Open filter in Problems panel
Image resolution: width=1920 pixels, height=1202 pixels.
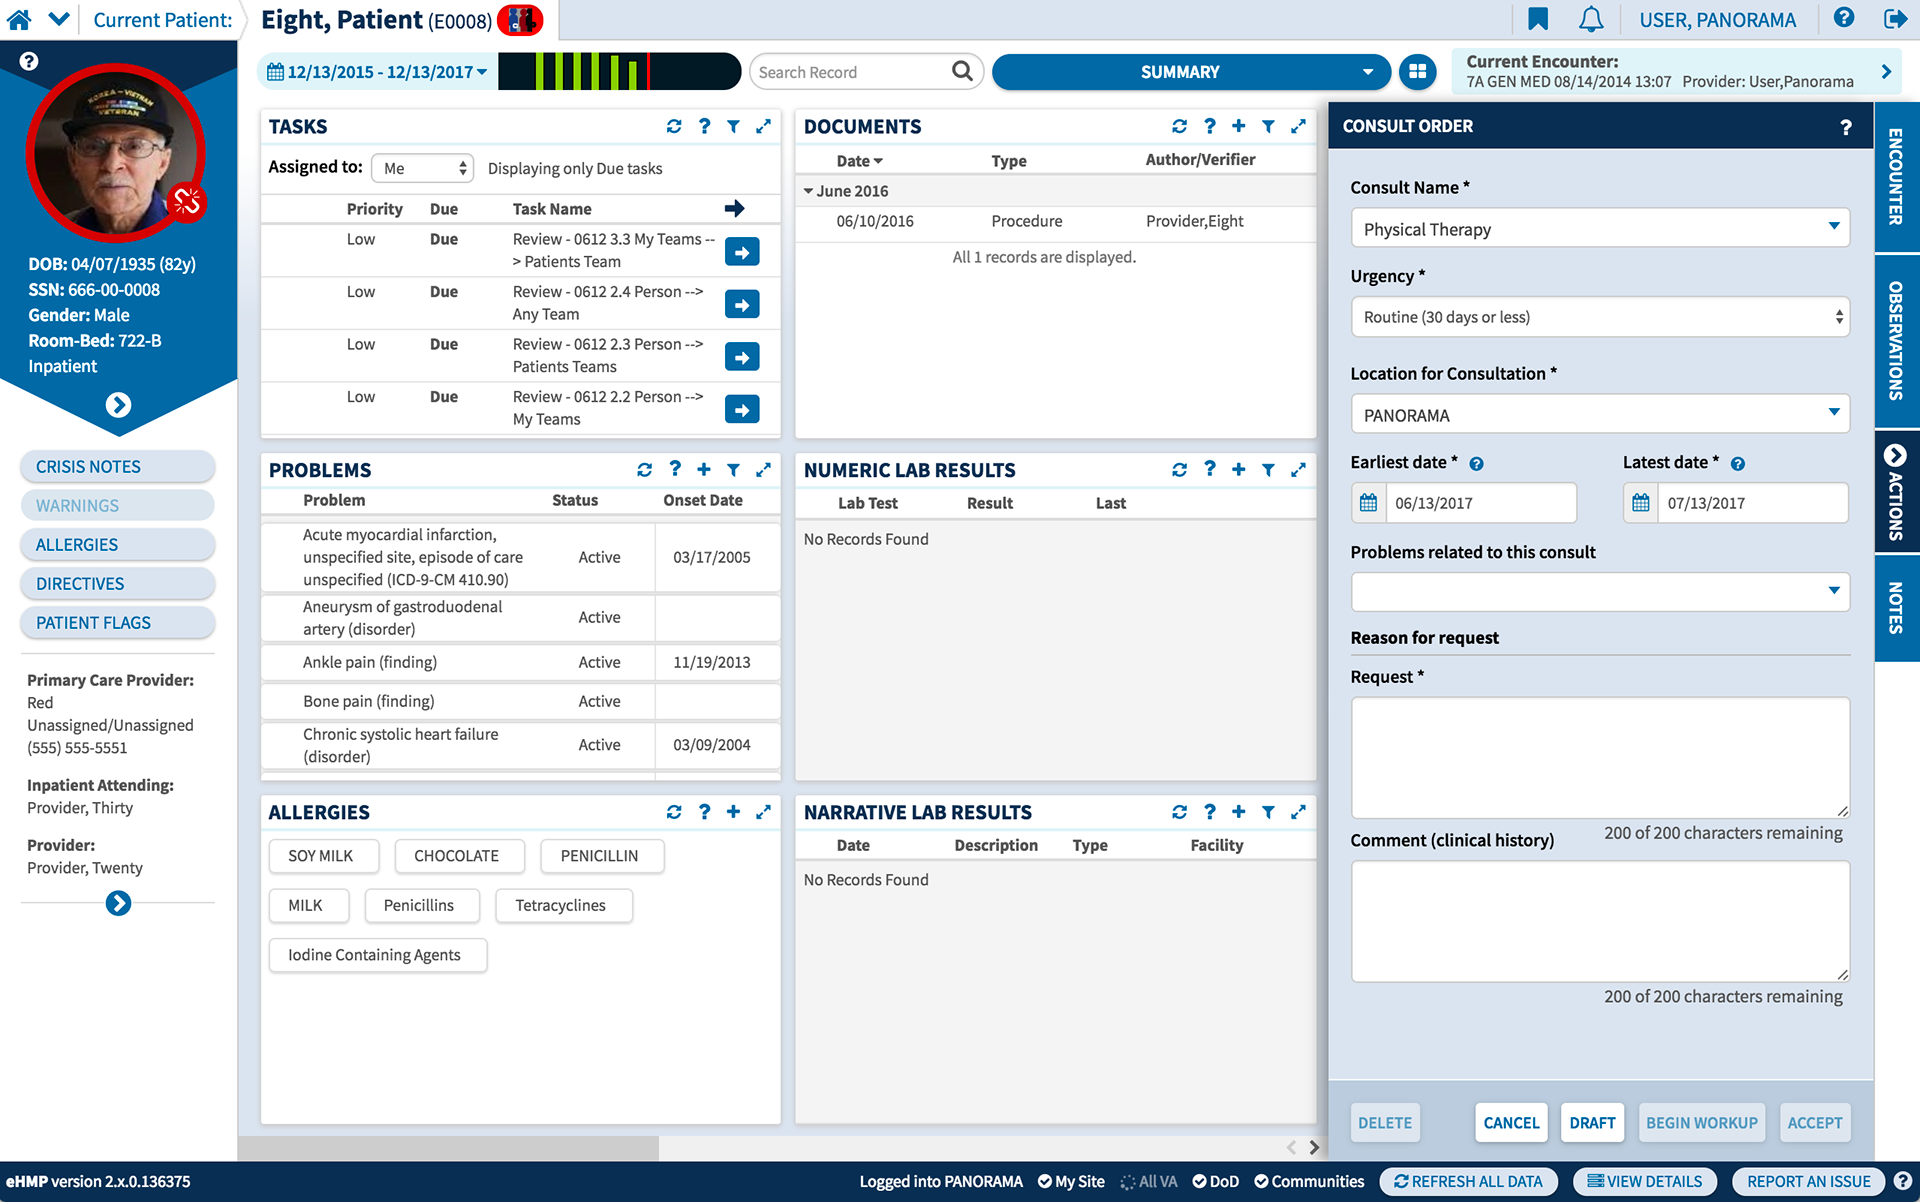733,470
